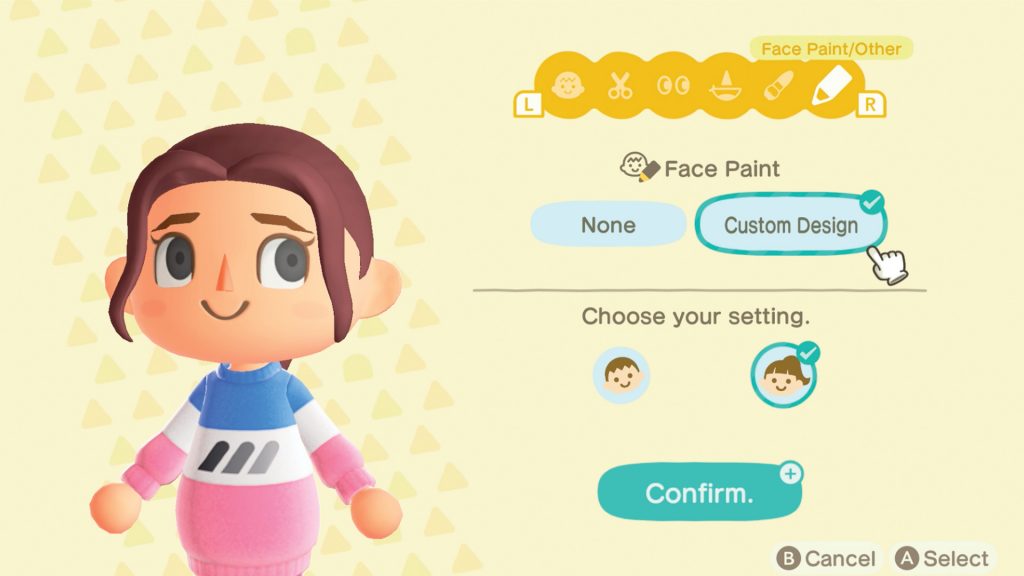Open the face/skin tone category icon
Image resolution: width=1024 pixels, height=576 pixels.
coord(568,86)
